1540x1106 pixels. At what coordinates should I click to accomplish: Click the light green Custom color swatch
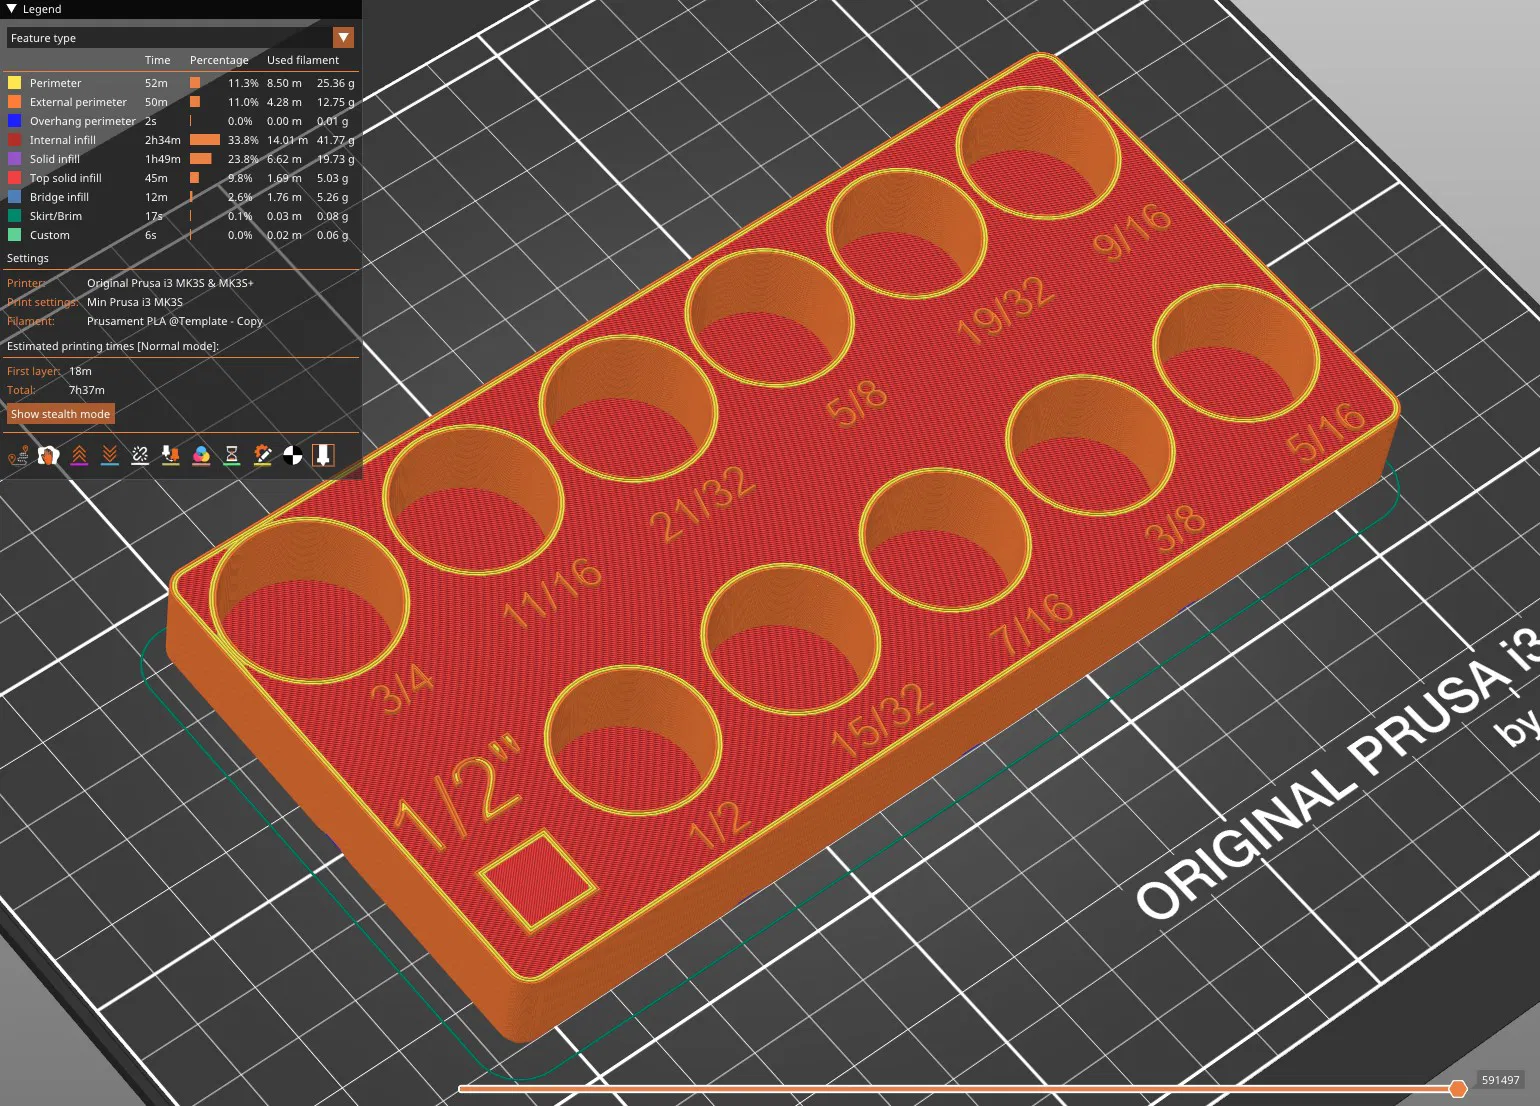coord(14,235)
